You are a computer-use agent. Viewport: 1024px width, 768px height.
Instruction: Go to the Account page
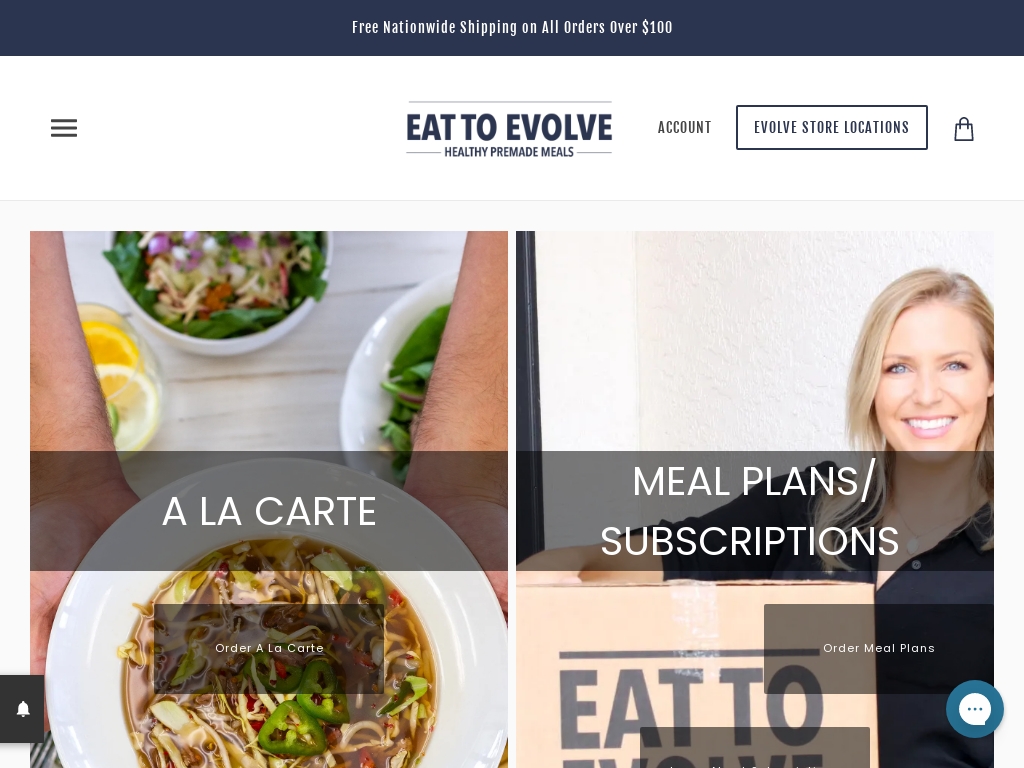(x=684, y=127)
